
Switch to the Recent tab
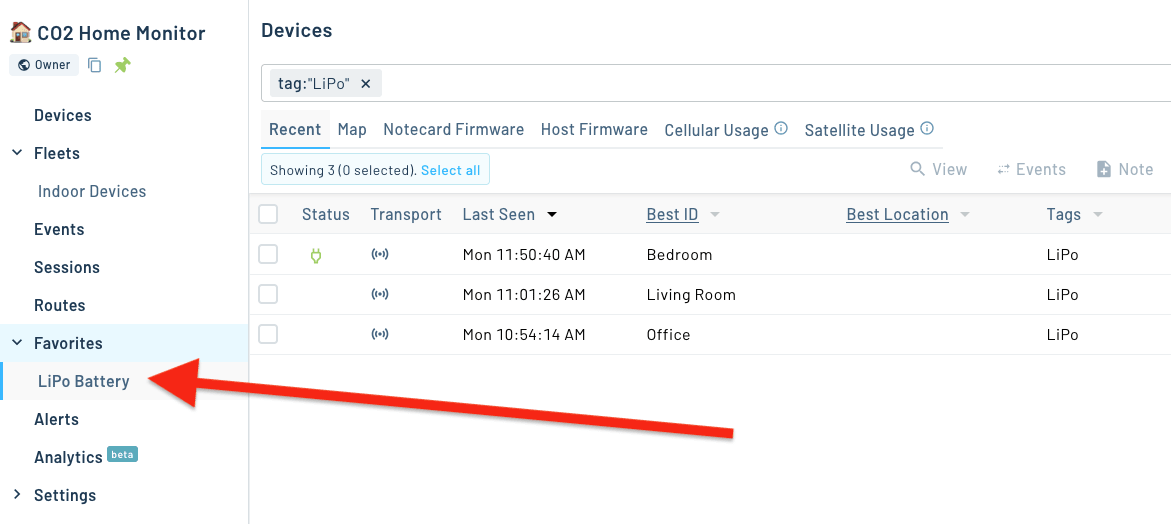(295, 129)
